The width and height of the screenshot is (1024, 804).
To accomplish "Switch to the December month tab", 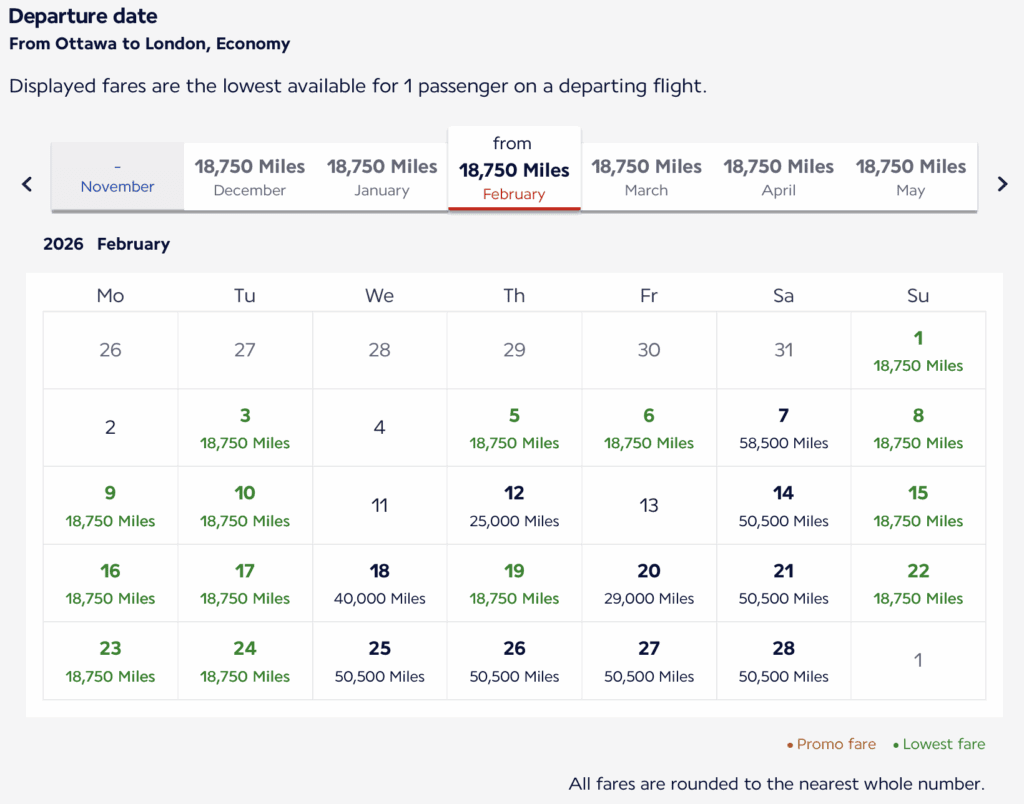I will click(x=249, y=177).
